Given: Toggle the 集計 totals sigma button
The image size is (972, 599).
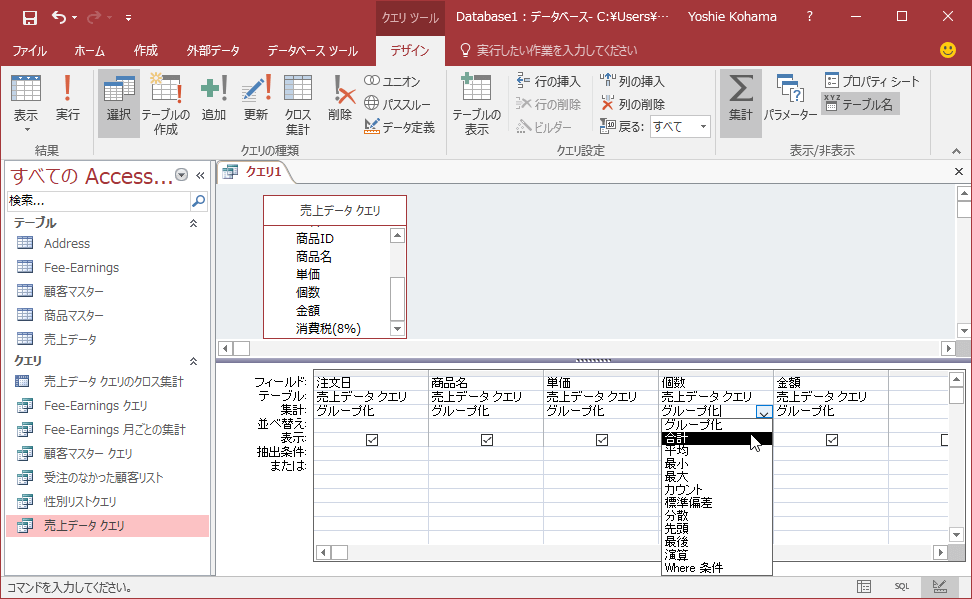Looking at the screenshot, I should point(741,103).
